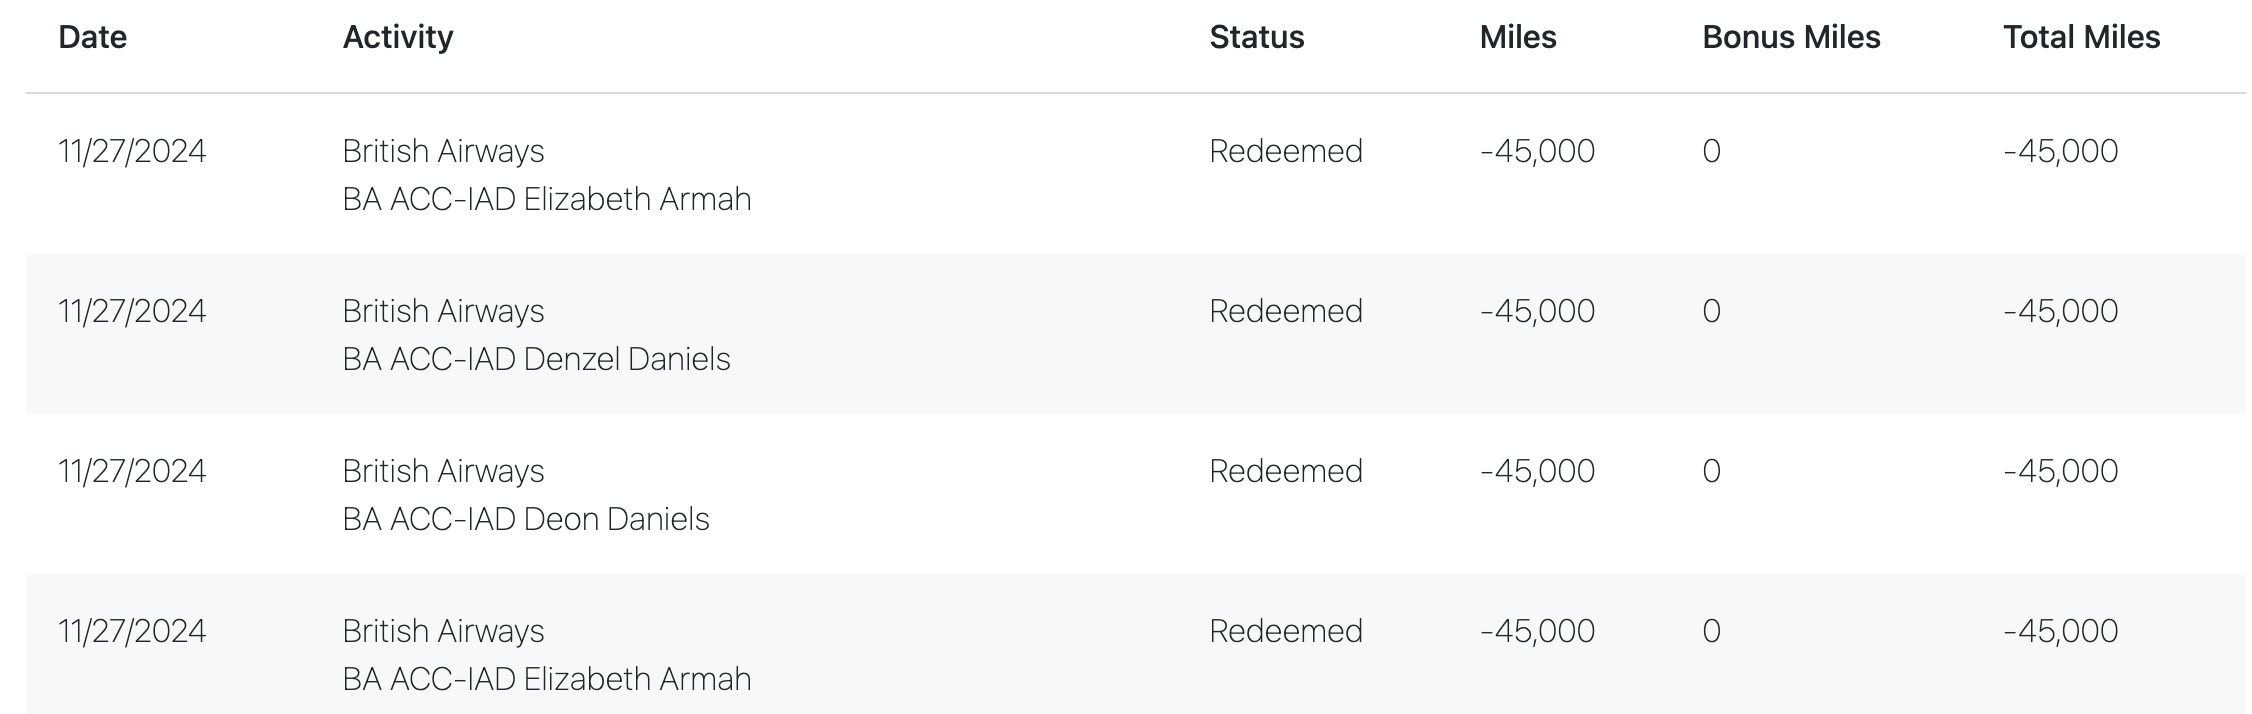Click Redeemed status in Deon Daniels row
This screenshot has height=714, width=2252.
click(x=1286, y=471)
